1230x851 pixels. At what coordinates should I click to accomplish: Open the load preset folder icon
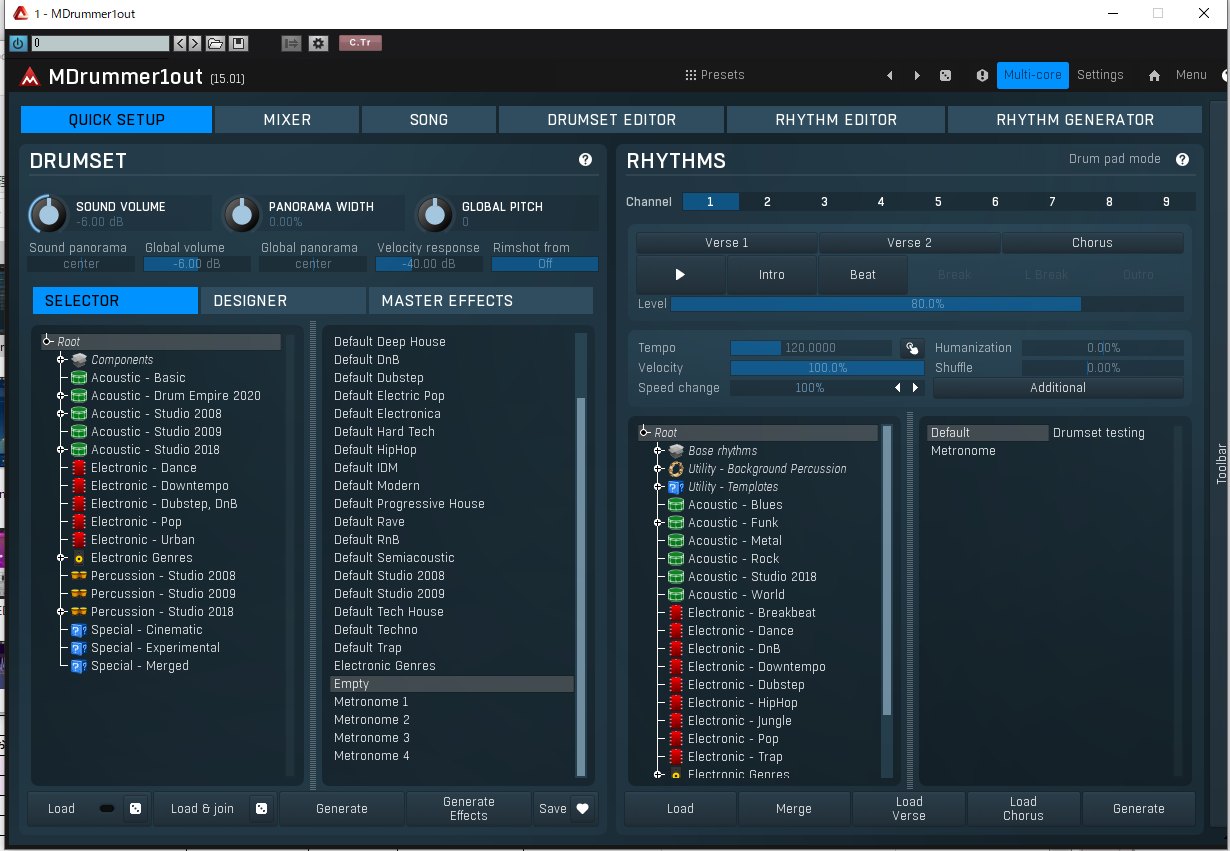point(215,43)
